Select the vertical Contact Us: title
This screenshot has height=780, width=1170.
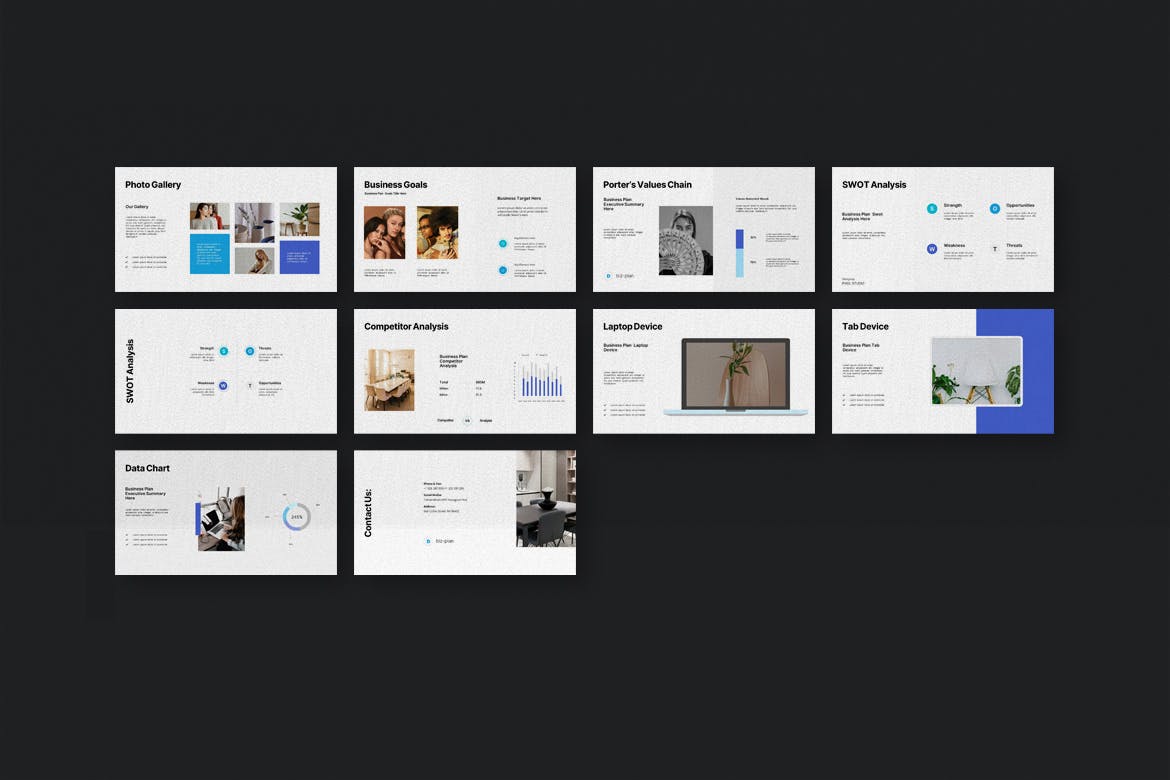[368, 513]
